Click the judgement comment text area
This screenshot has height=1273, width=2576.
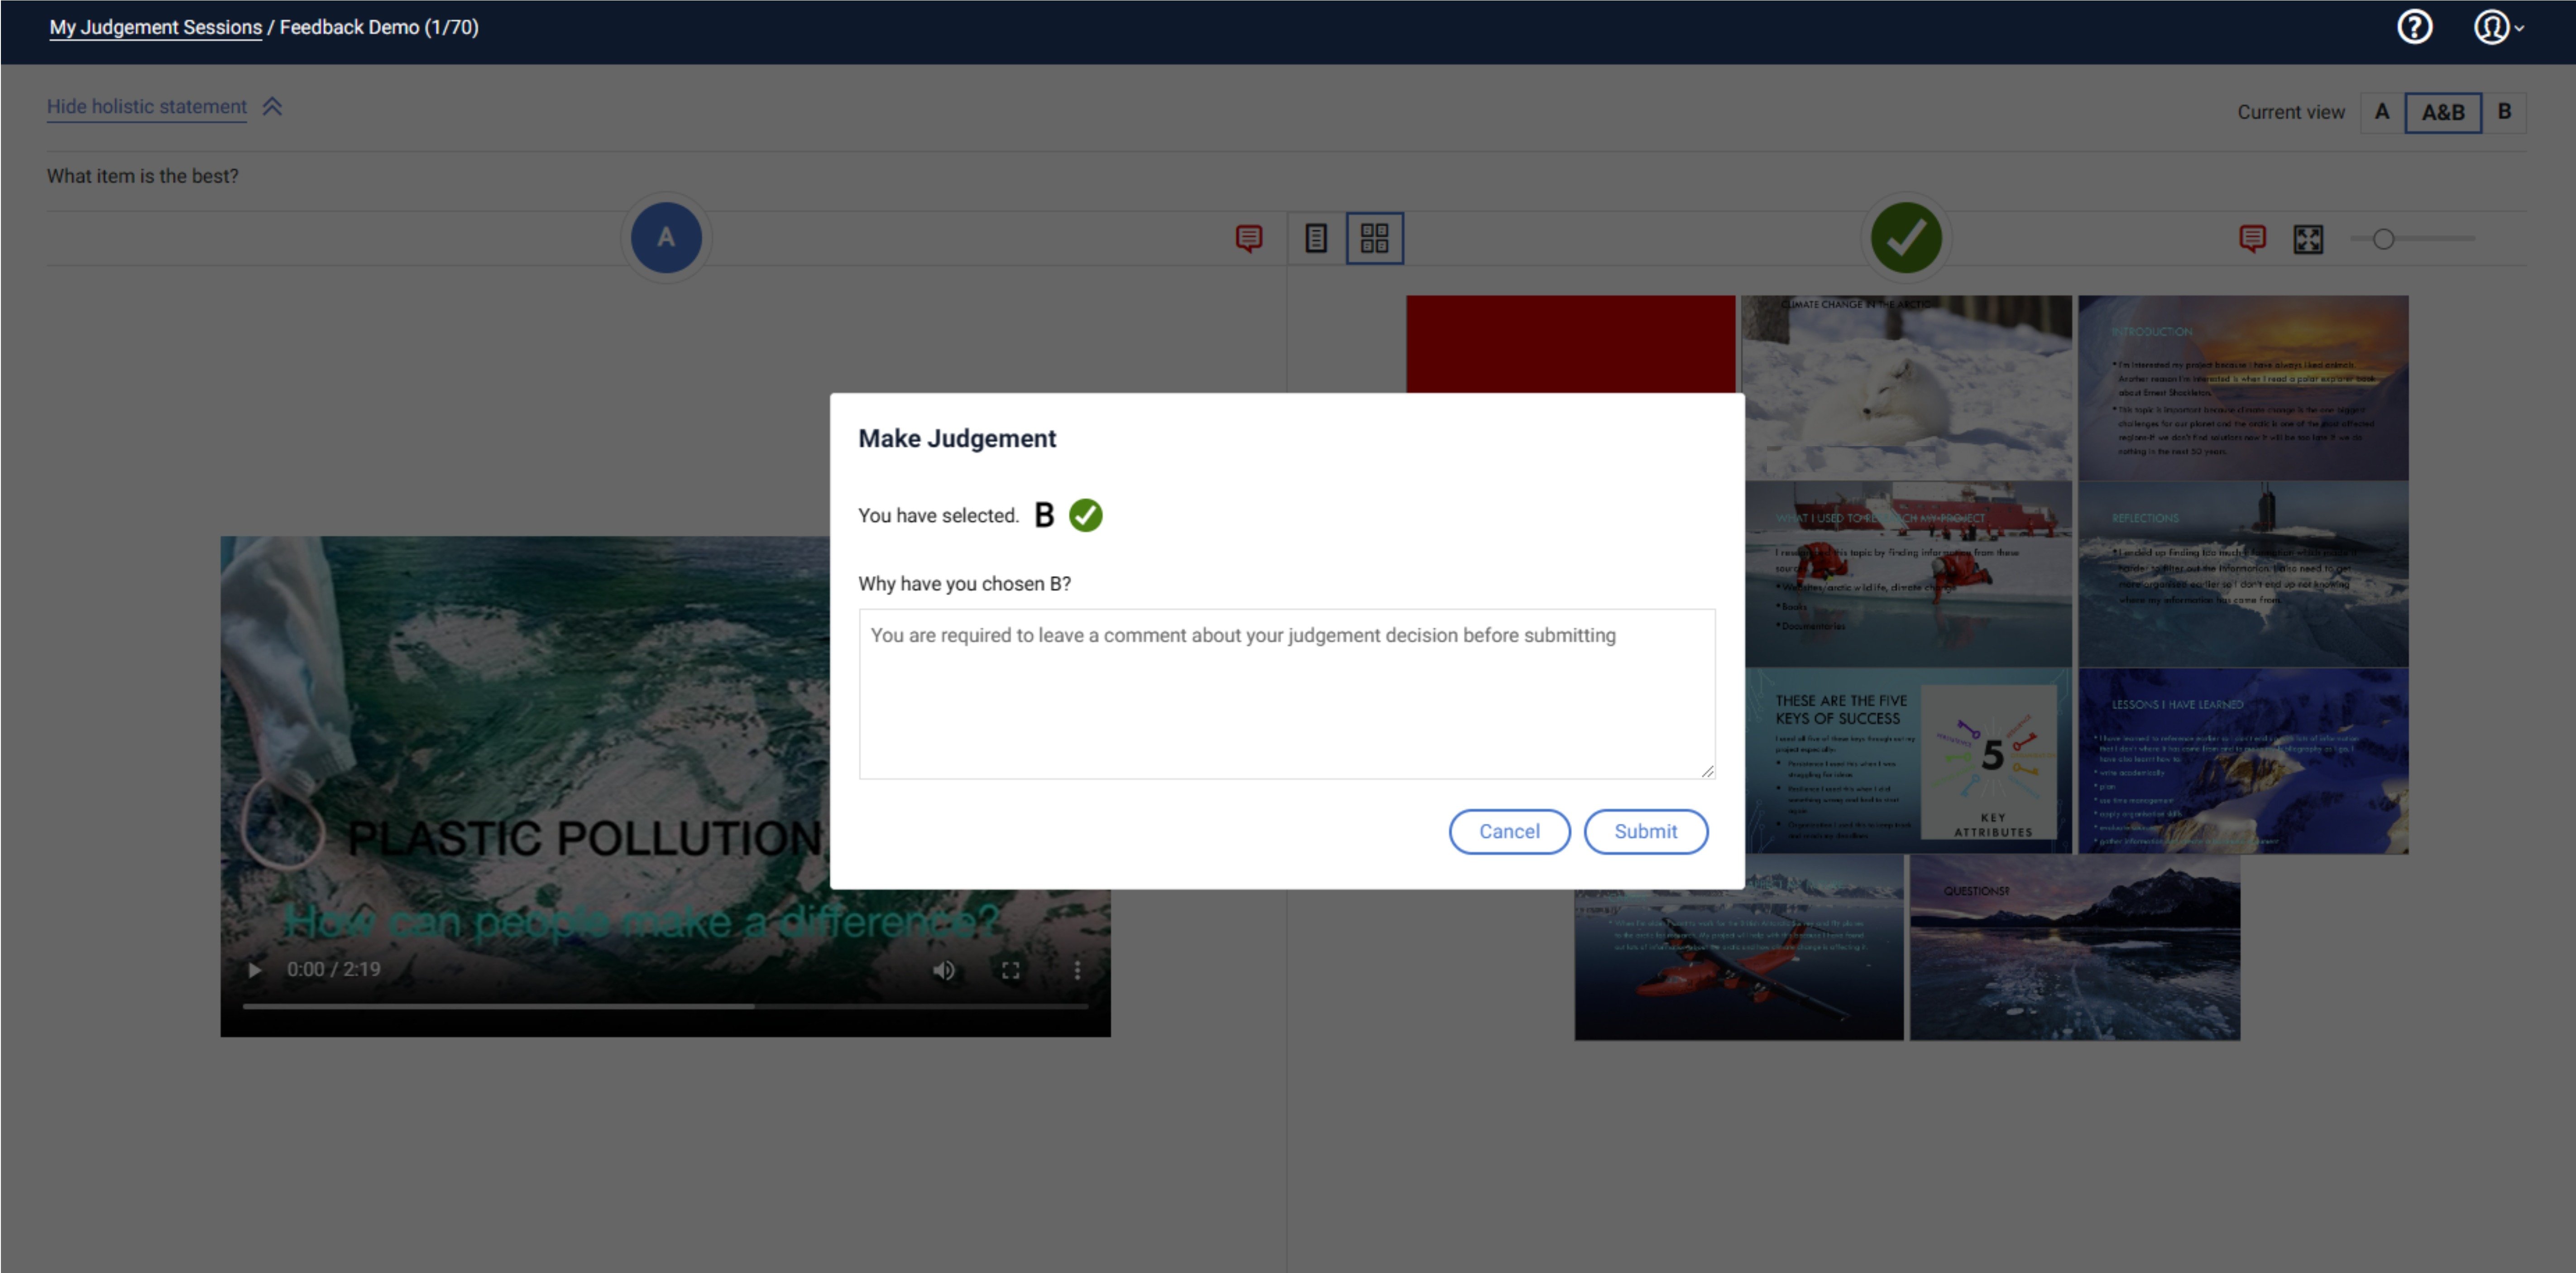pos(1286,693)
